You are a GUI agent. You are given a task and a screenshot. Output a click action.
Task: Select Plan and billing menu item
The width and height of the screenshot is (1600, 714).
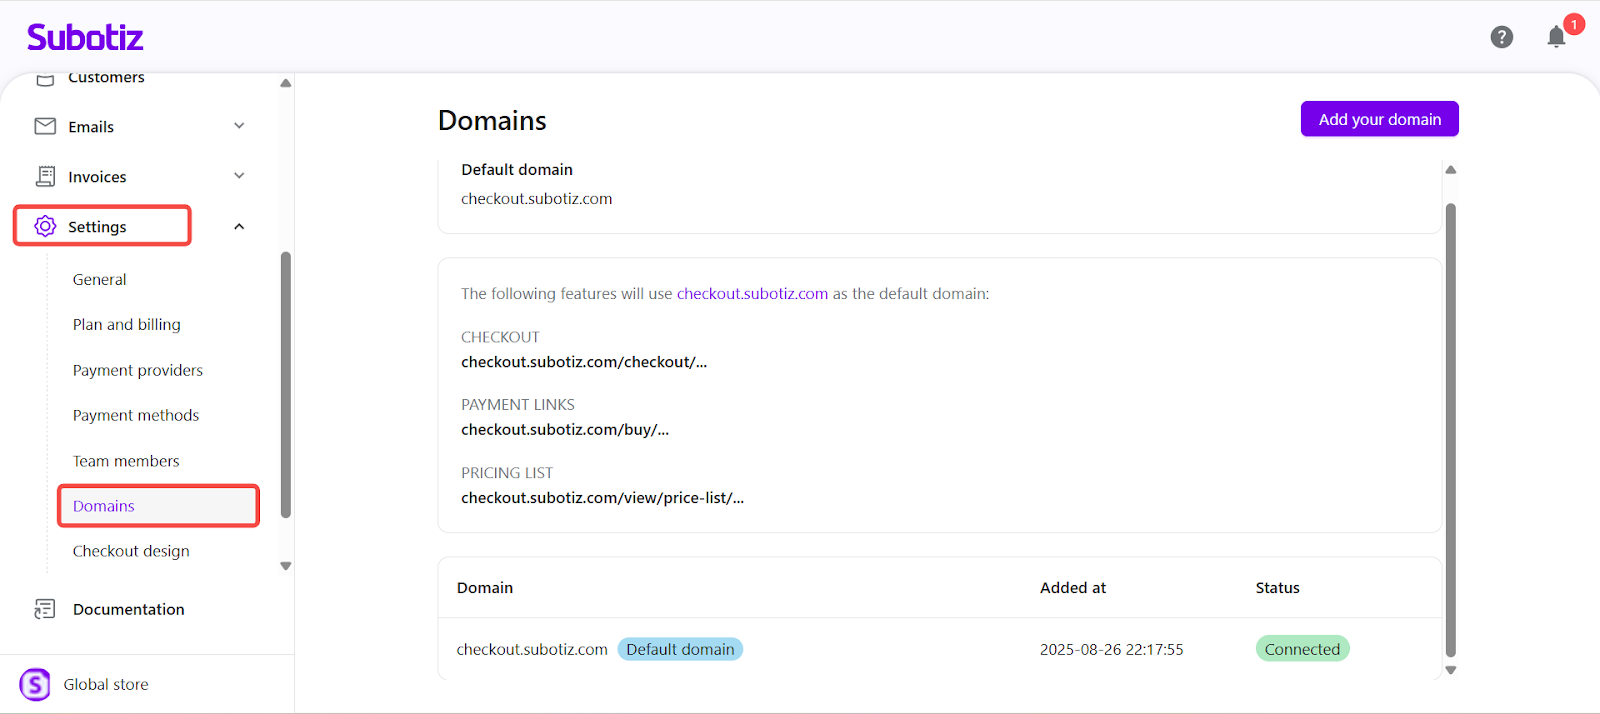coord(126,325)
